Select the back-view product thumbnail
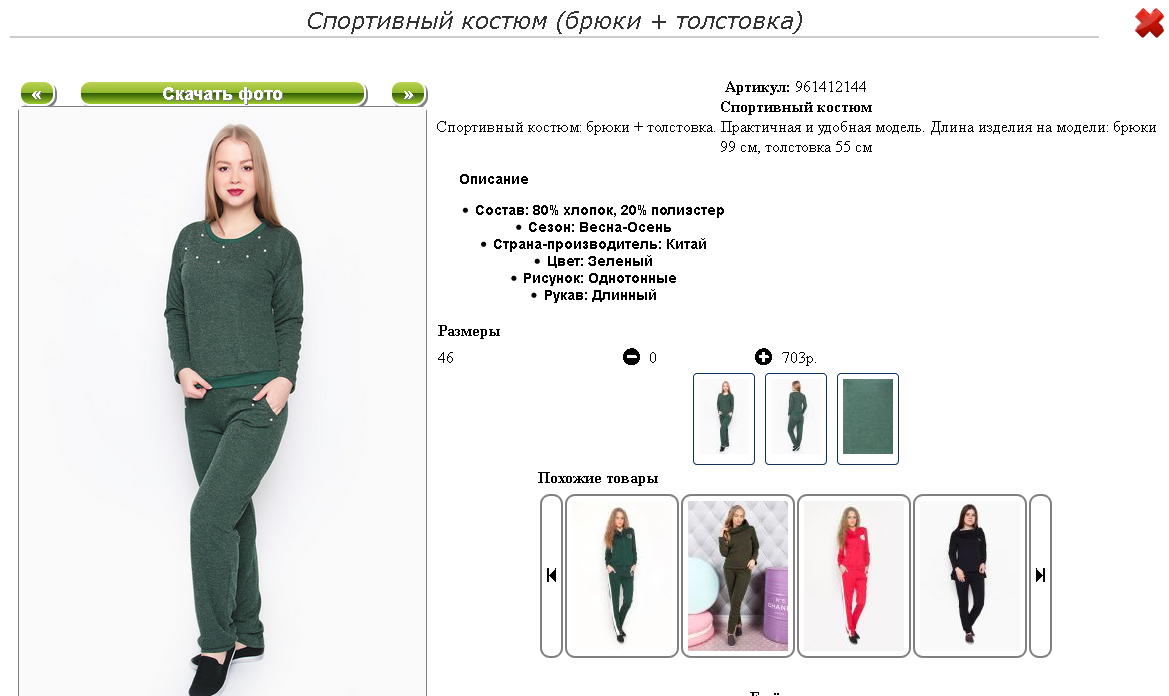1169x696 pixels. point(796,419)
